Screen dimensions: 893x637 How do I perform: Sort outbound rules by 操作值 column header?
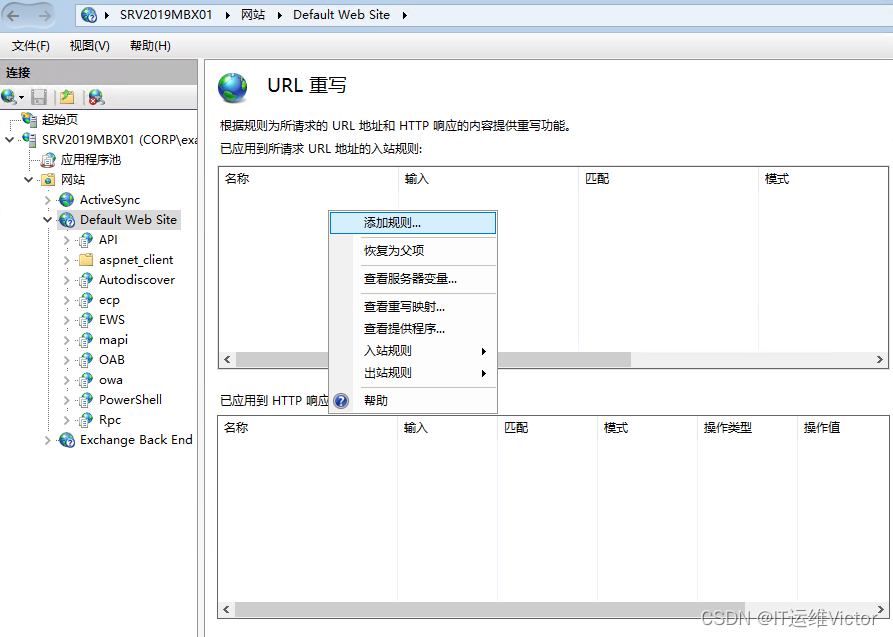tap(843, 428)
